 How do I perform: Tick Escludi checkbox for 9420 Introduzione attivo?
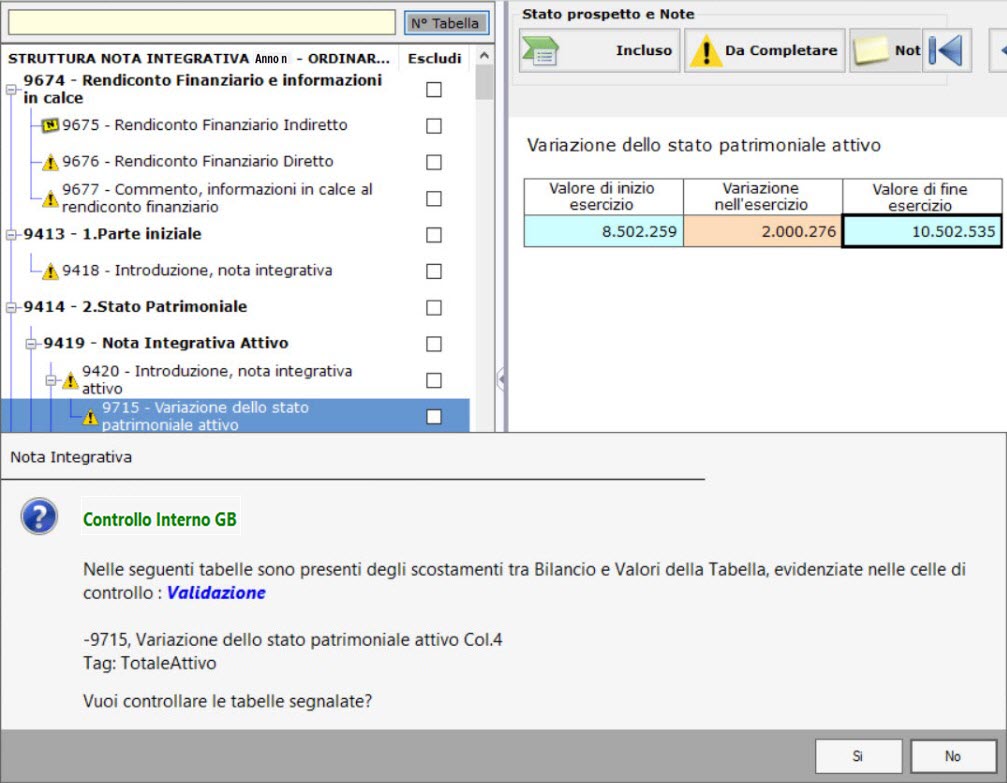(x=434, y=380)
